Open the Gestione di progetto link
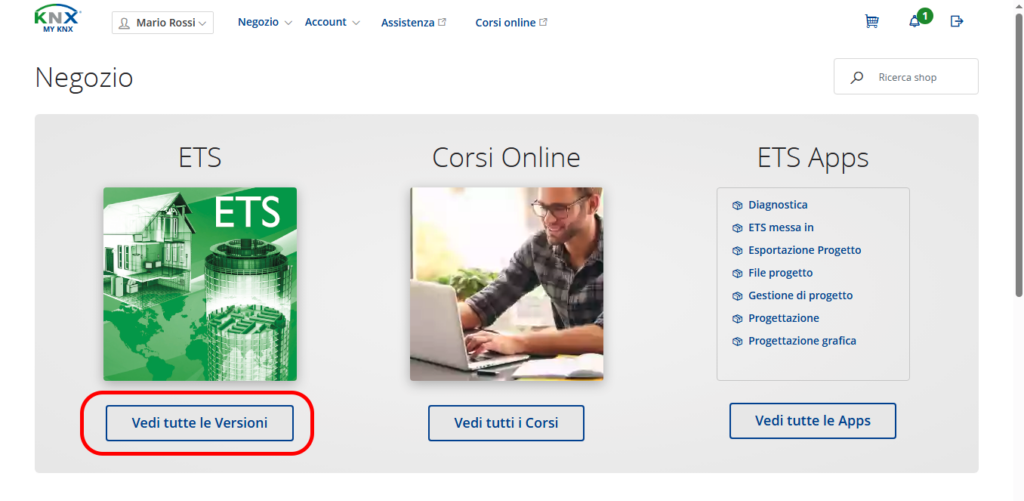1024x501 pixels. click(x=801, y=296)
